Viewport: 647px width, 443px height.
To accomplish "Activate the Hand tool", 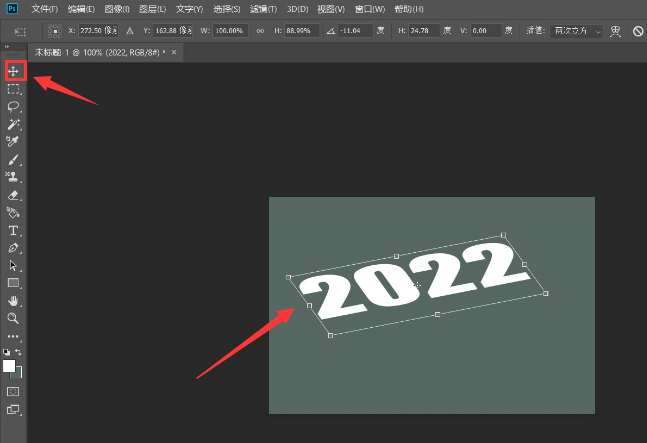I will pyautogui.click(x=14, y=300).
